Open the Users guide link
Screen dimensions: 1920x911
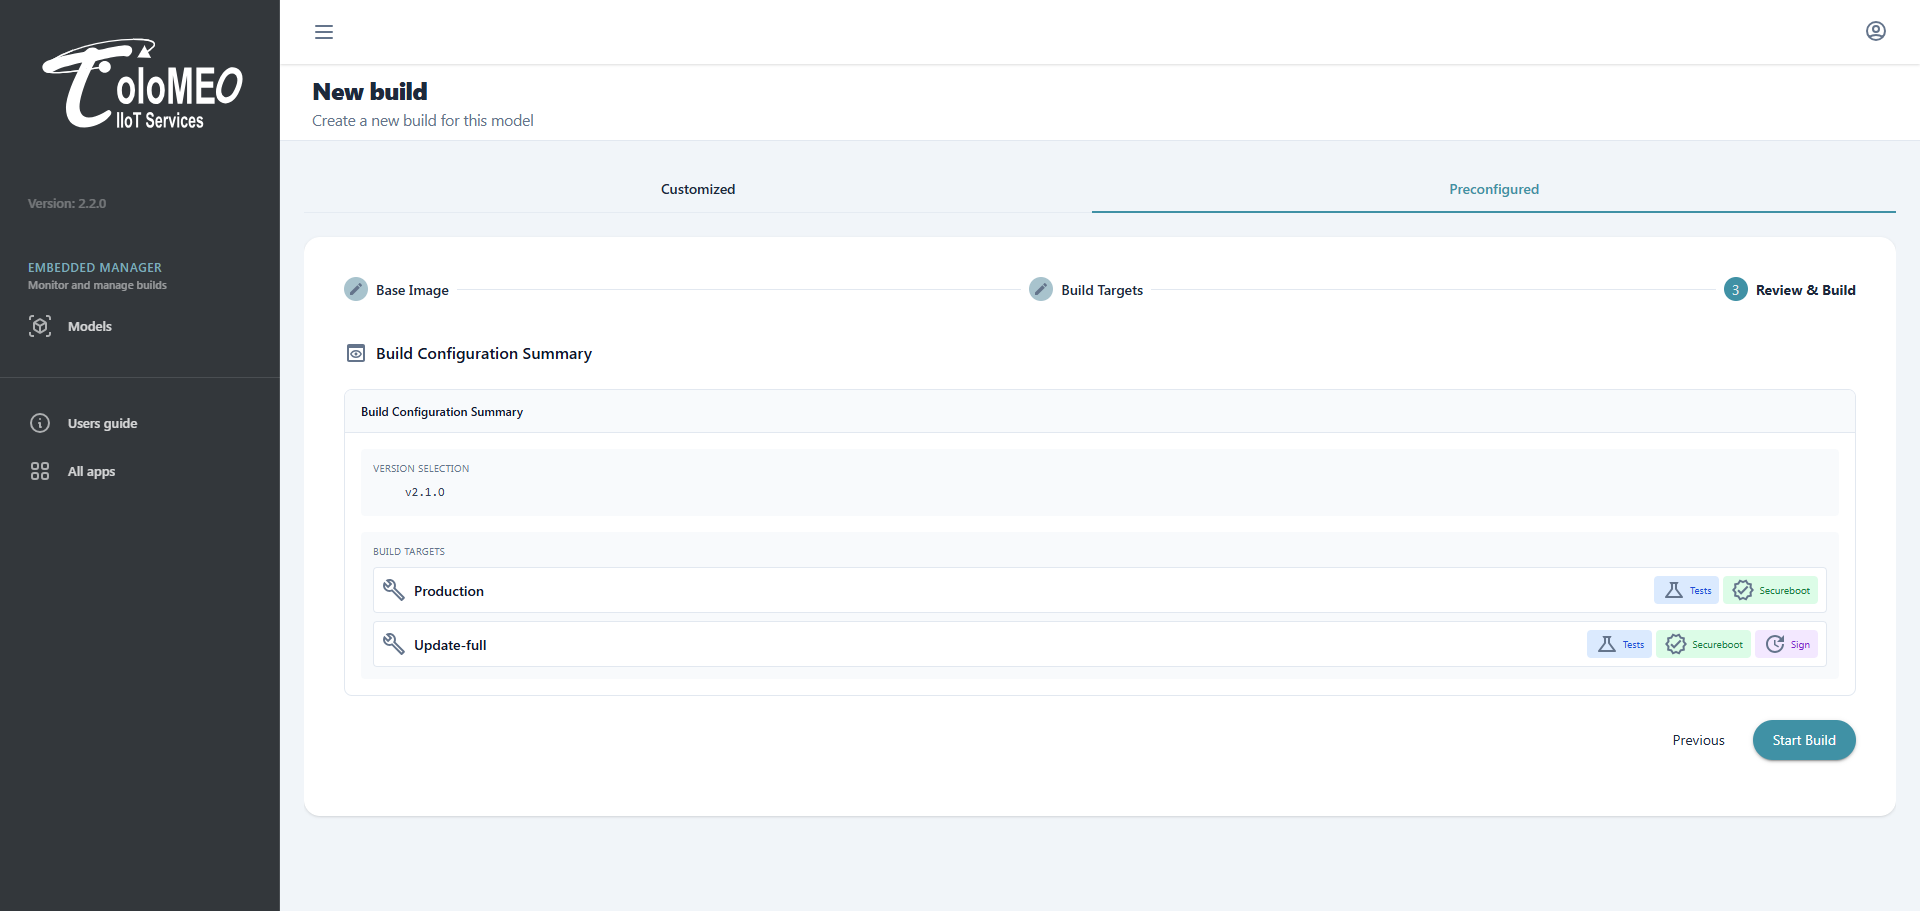102,423
